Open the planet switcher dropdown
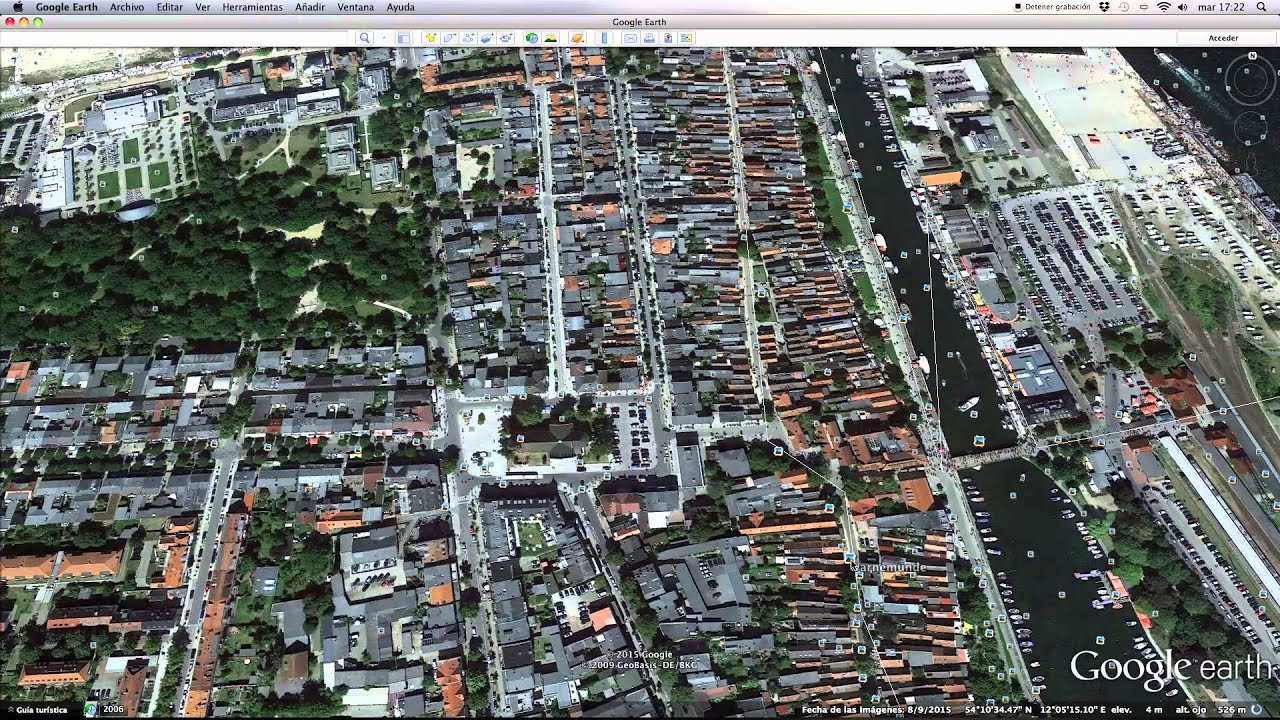This screenshot has width=1280, height=720. (x=577, y=38)
